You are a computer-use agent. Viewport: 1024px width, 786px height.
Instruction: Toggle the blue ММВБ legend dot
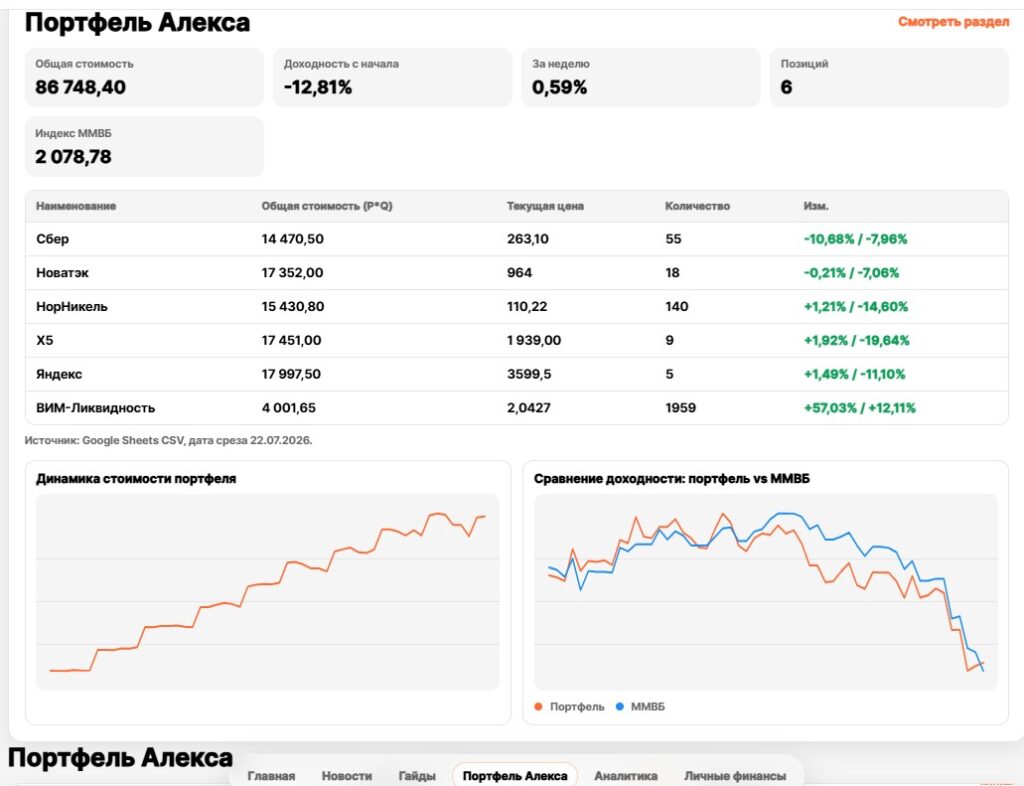point(620,706)
